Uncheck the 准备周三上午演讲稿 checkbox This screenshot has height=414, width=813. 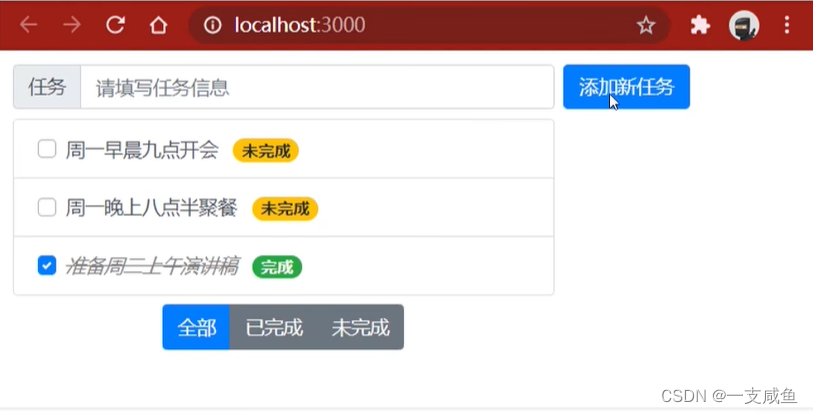point(47,266)
